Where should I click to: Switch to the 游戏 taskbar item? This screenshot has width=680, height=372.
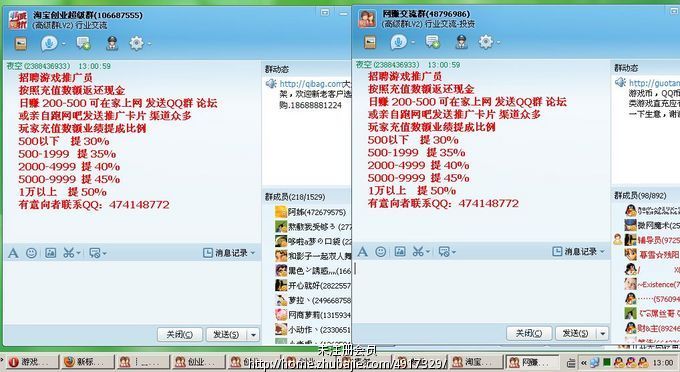coord(32,362)
